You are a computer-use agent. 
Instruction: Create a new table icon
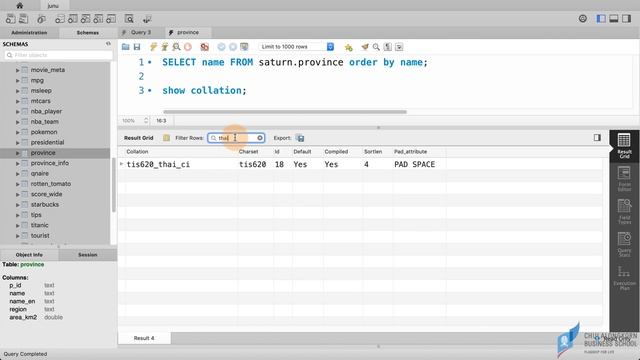coord(73,19)
